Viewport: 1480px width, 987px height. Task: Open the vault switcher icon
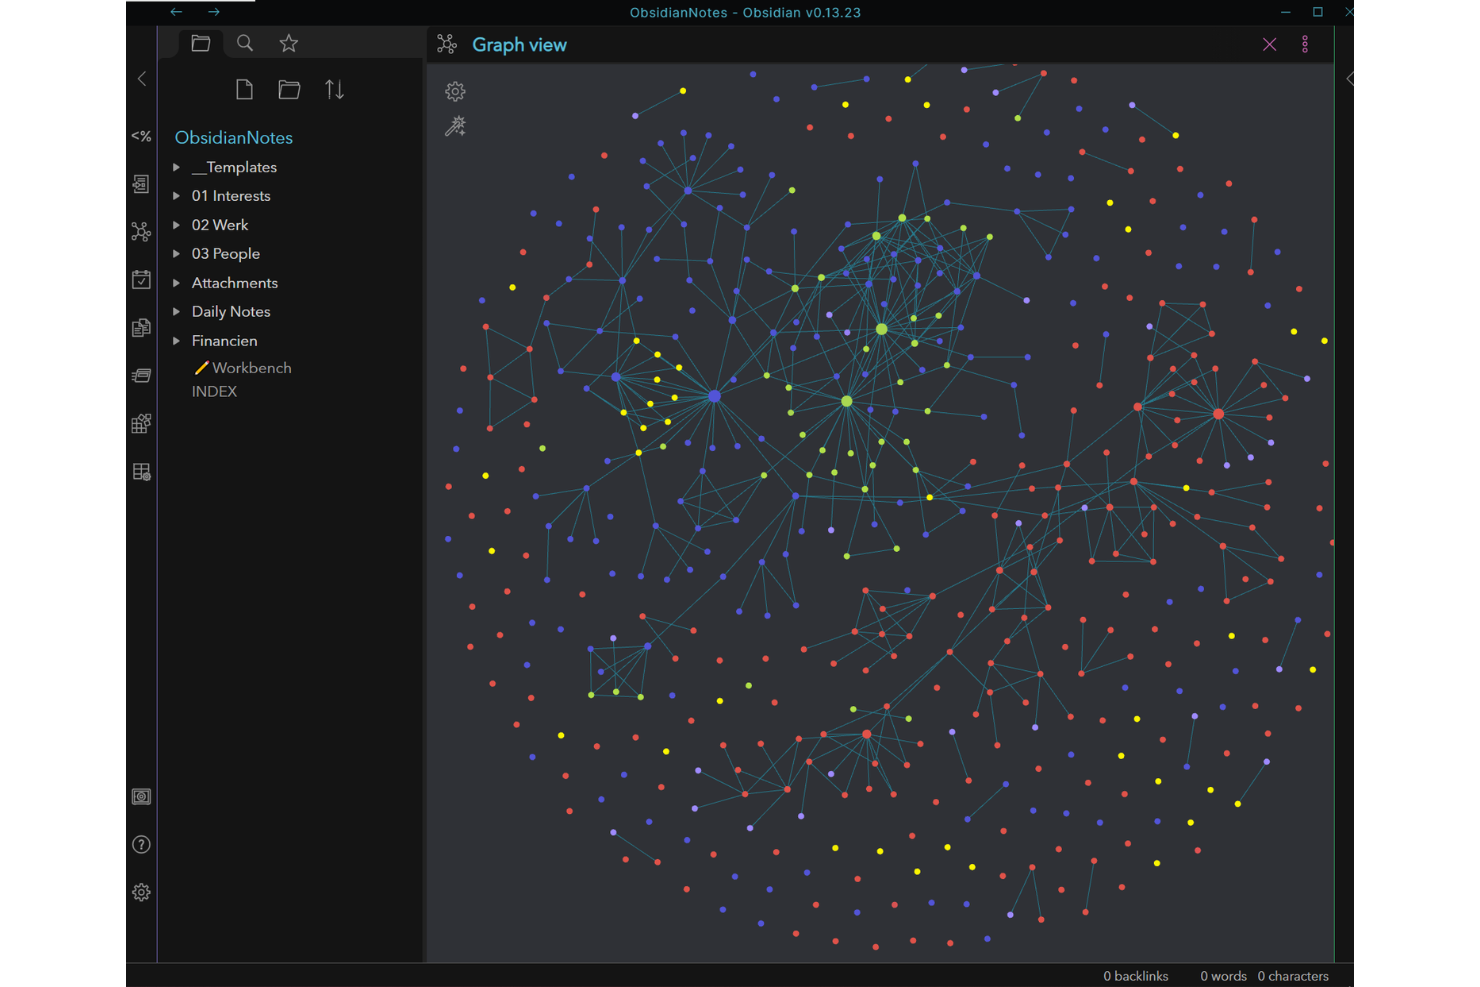[x=141, y=797]
